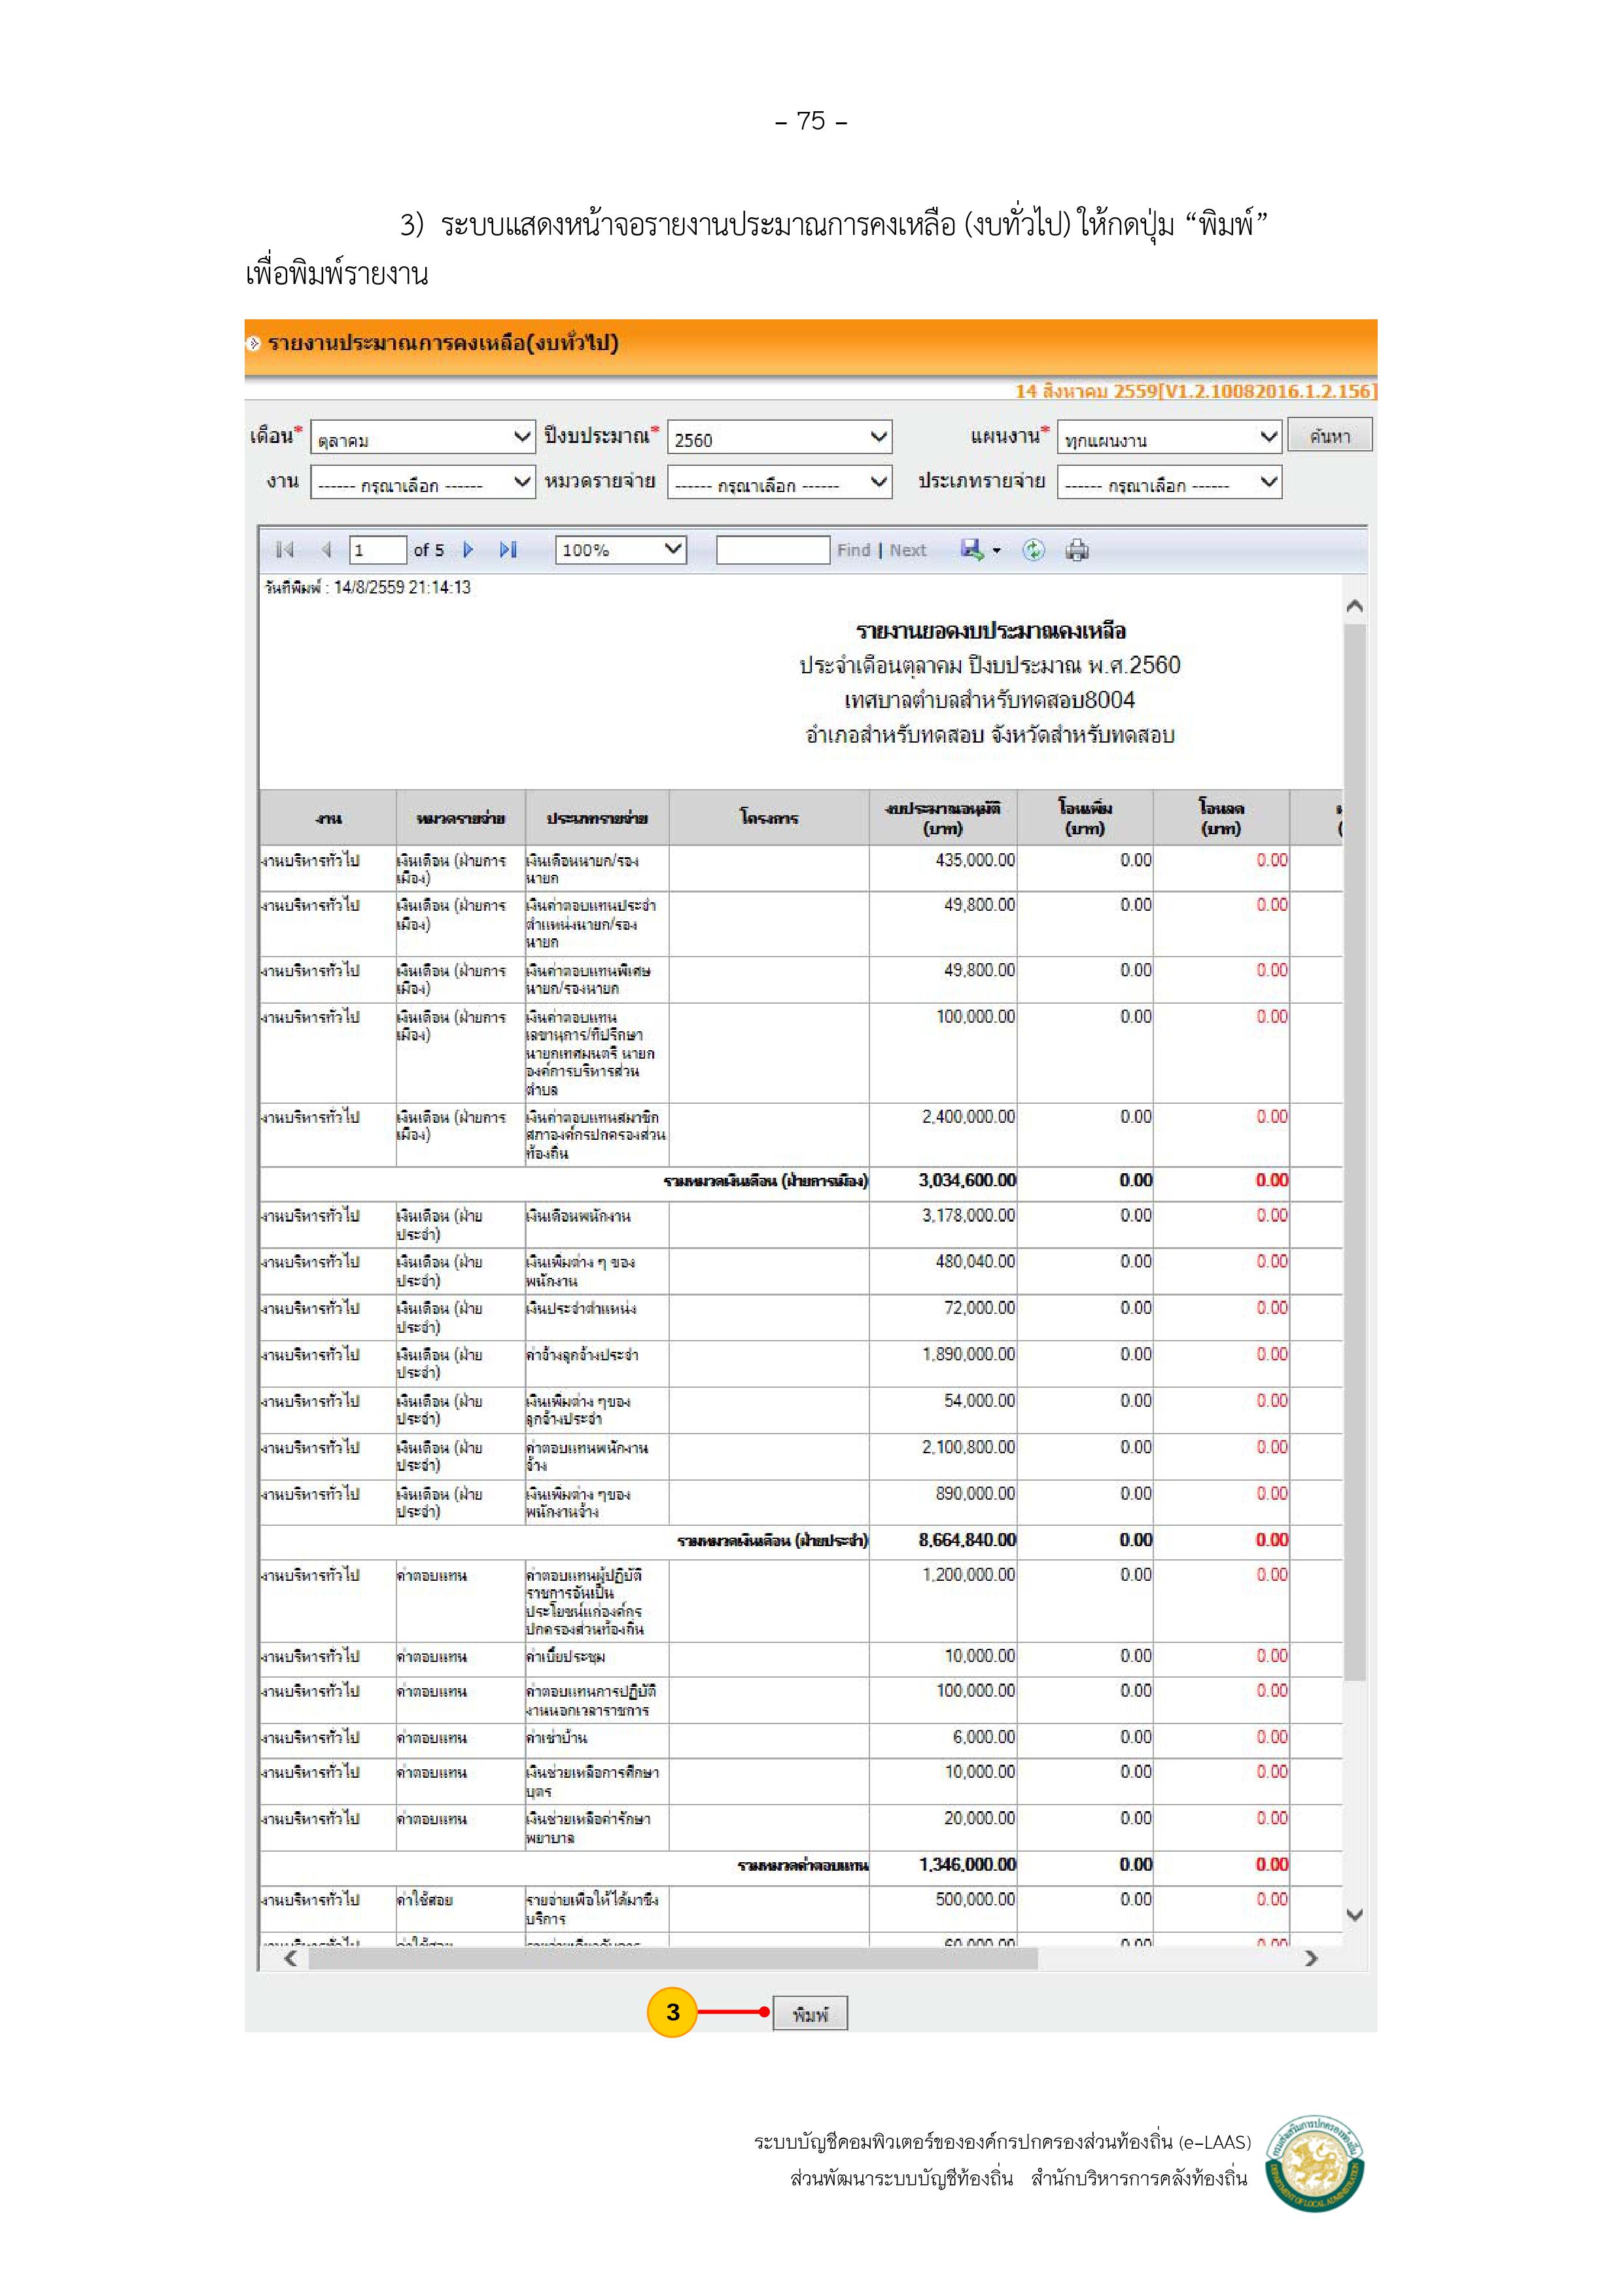Go to the previous report page

(x=326, y=550)
